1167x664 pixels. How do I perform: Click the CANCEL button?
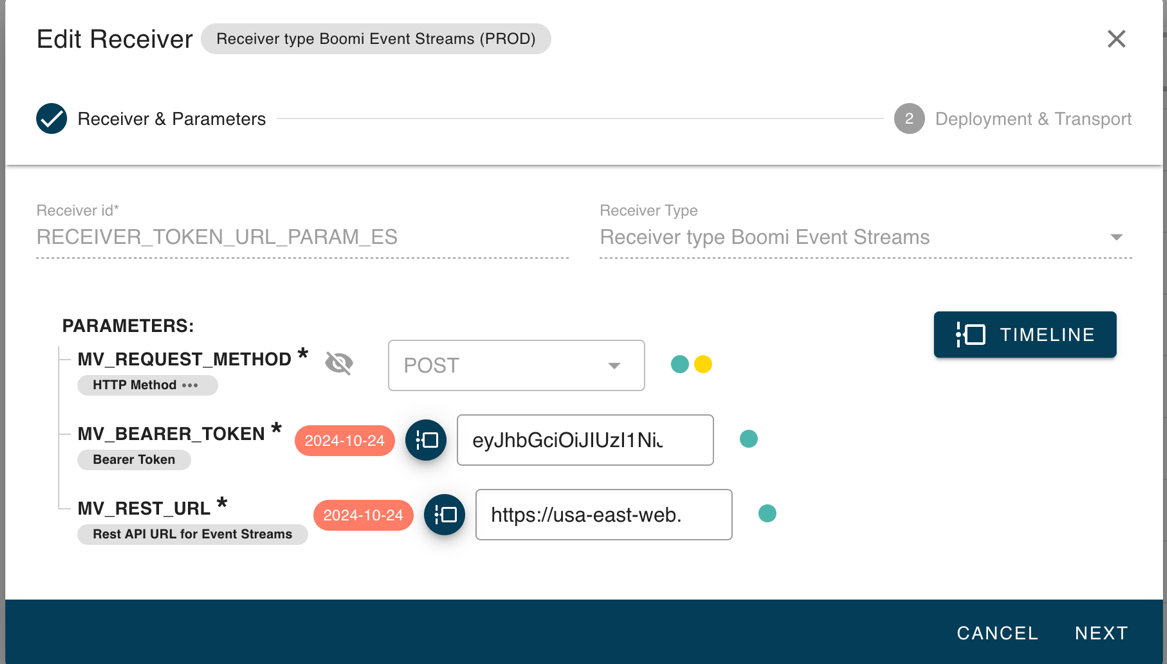click(x=997, y=633)
